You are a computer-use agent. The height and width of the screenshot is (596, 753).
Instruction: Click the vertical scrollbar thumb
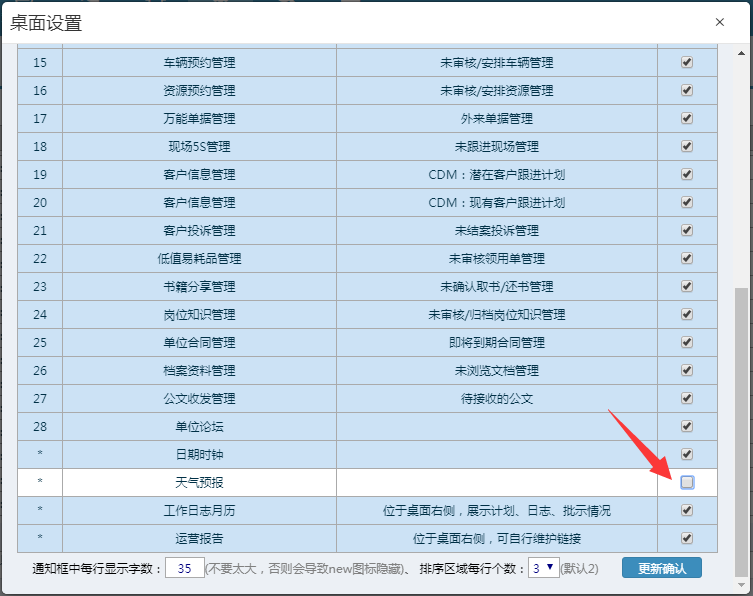coord(740,430)
